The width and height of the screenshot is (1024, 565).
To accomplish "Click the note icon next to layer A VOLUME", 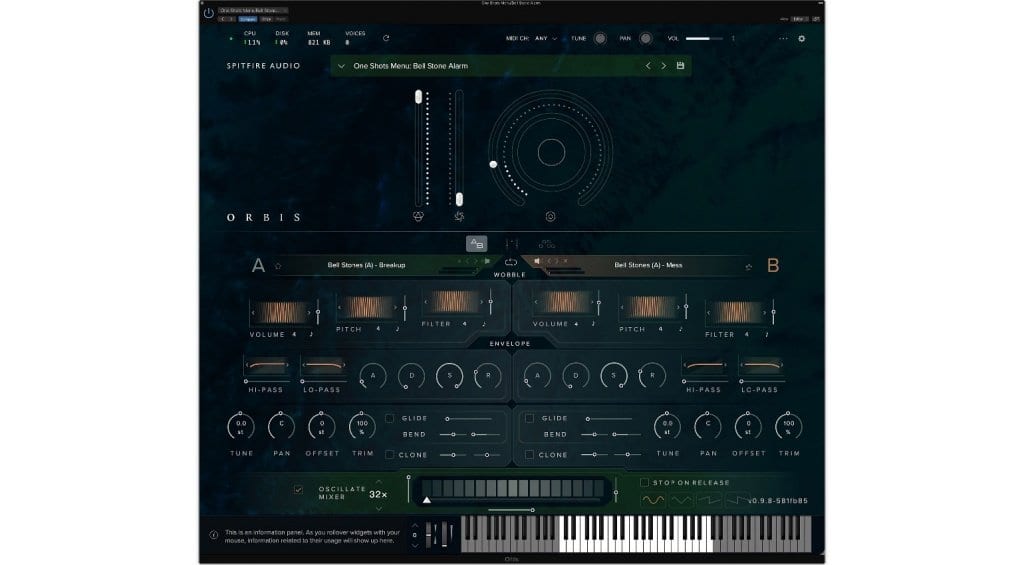I will coord(311,334).
